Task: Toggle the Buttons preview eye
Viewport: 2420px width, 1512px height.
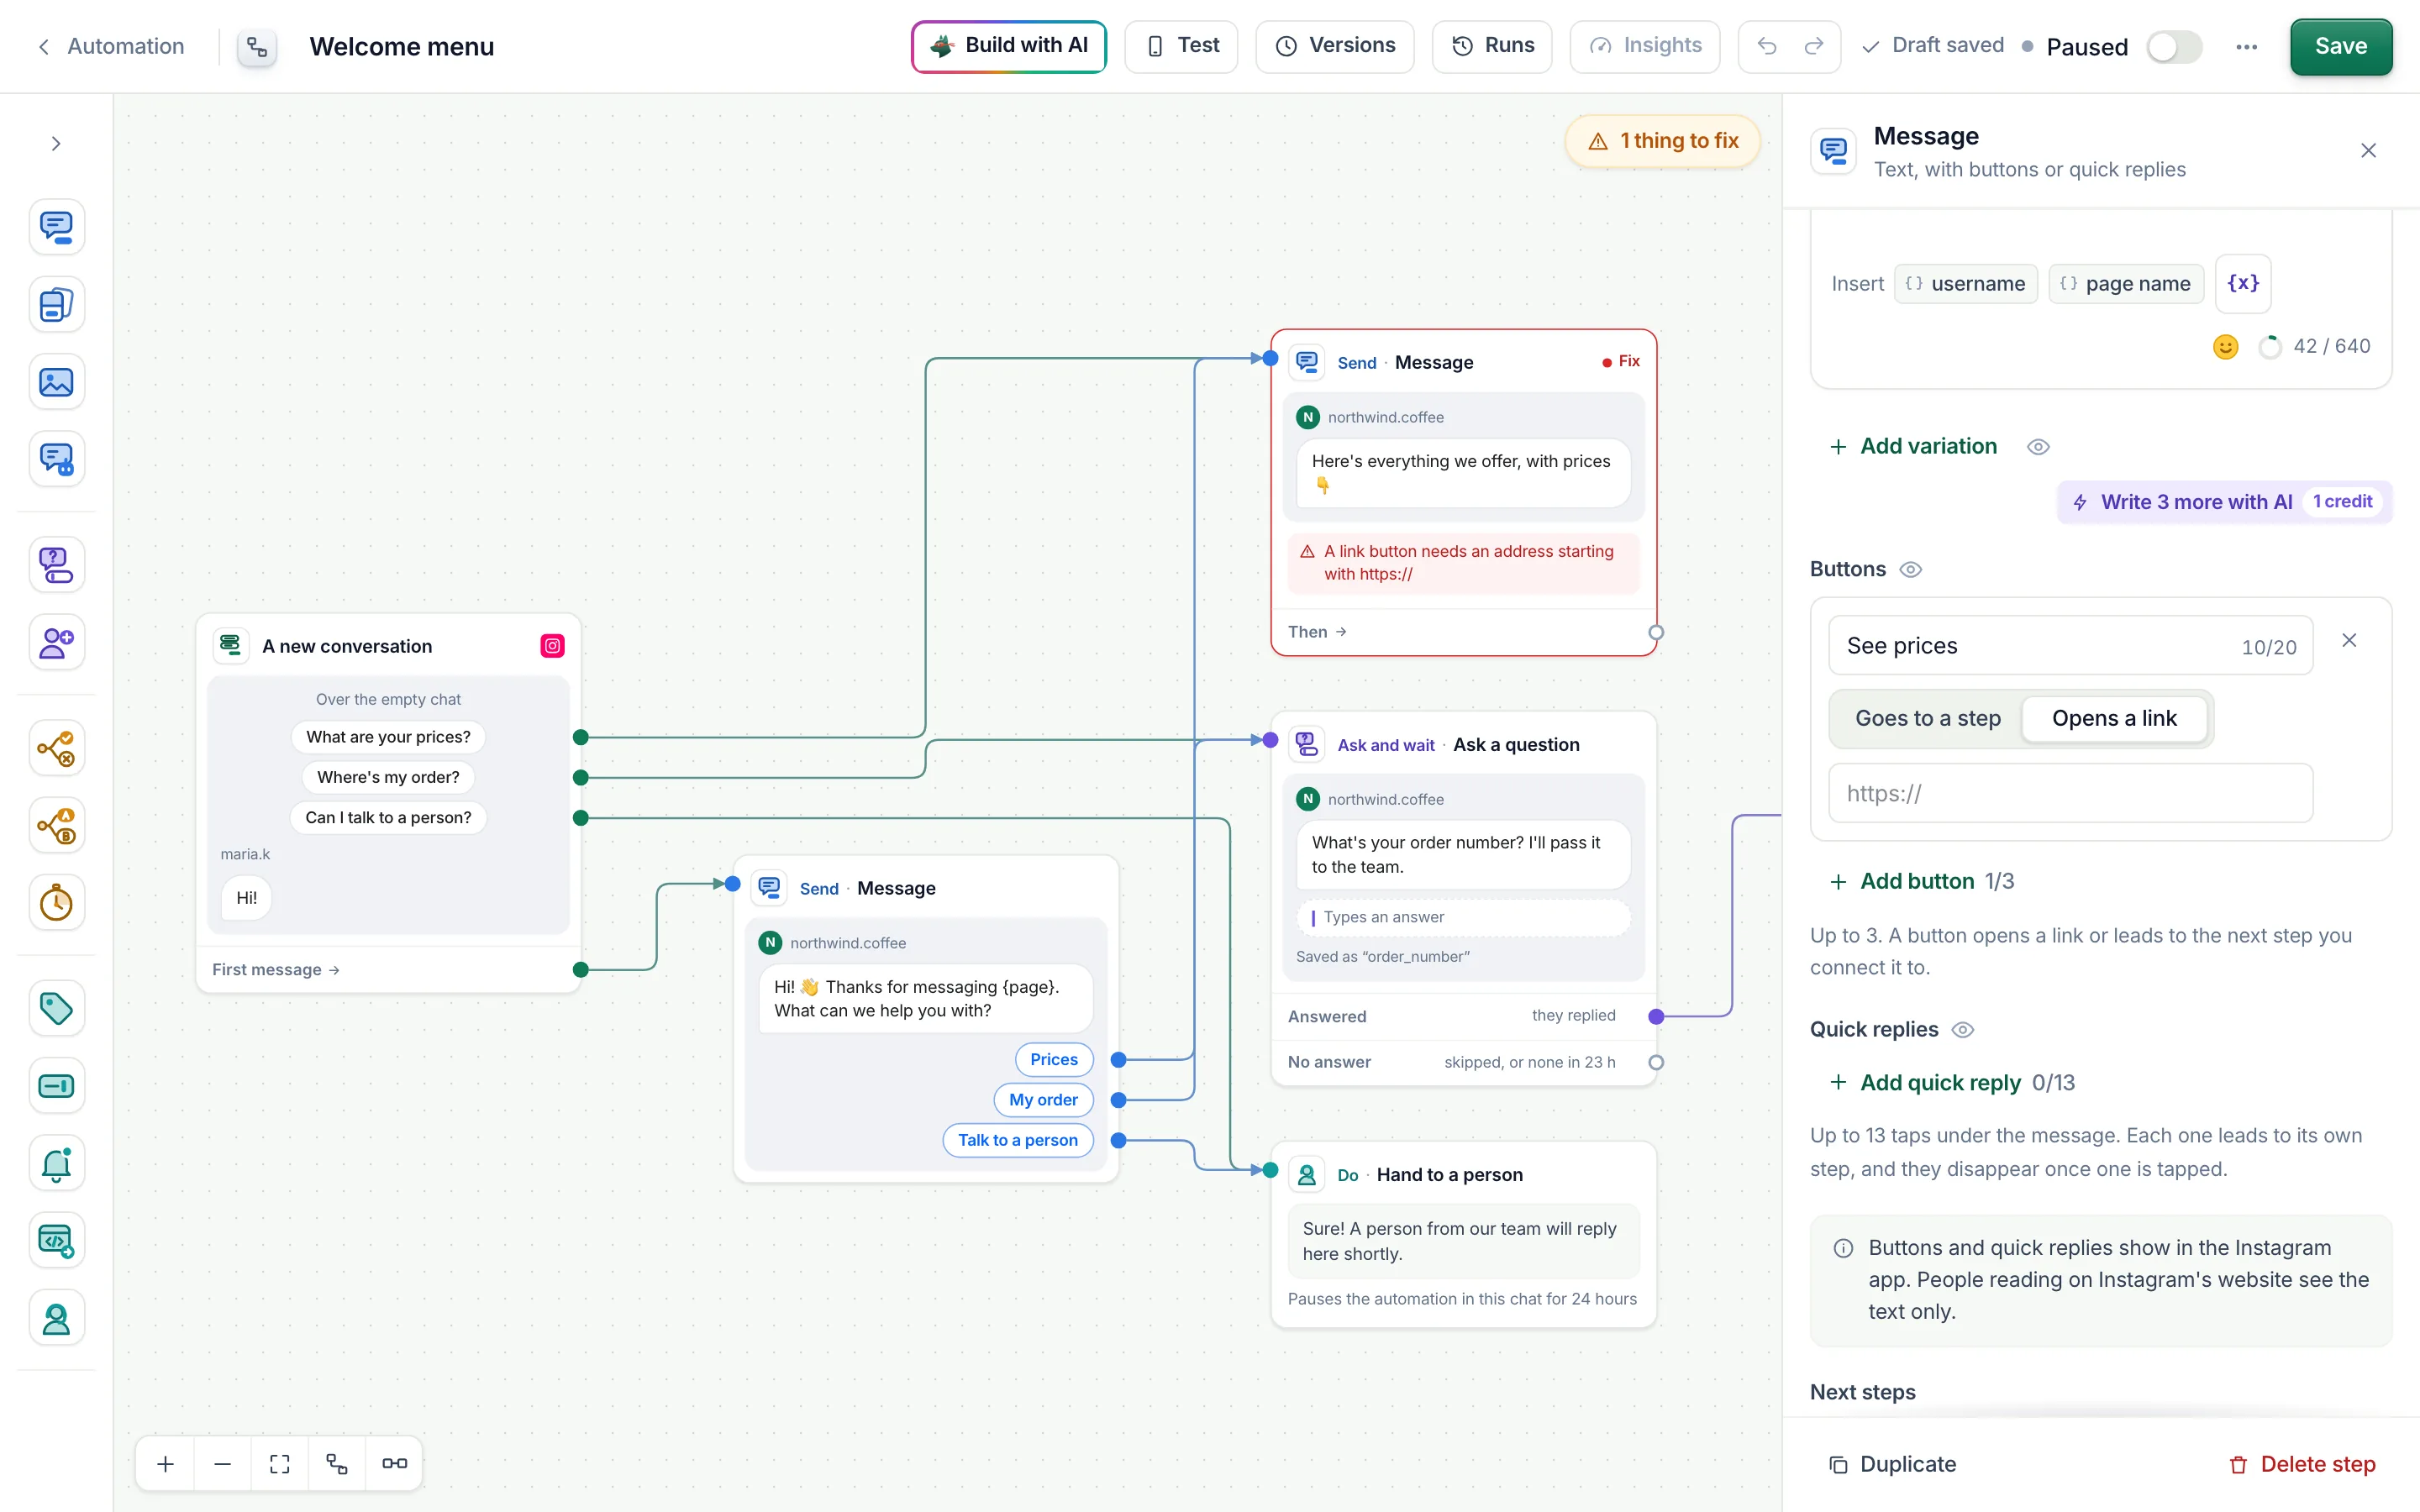Action: 1910,569
